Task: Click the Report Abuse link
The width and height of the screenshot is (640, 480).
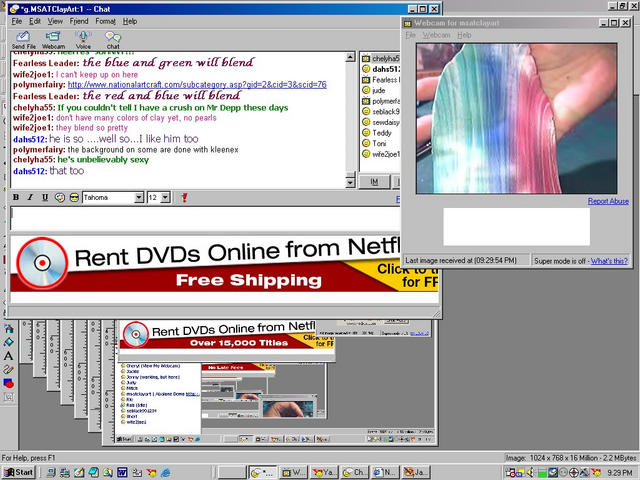Action: click(608, 201)
